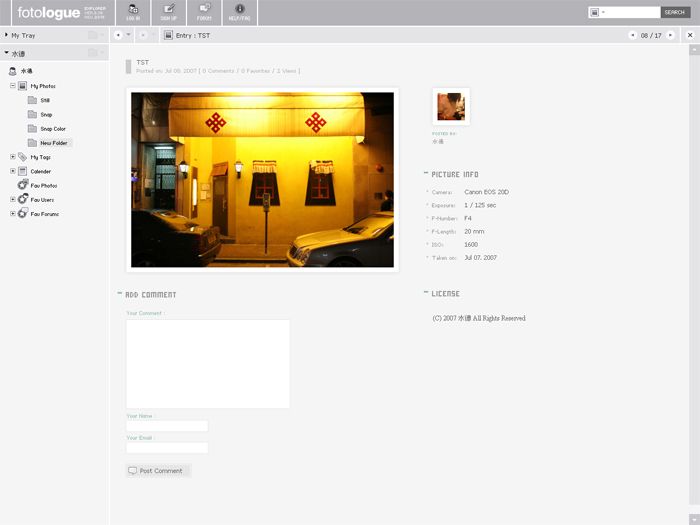Click the Fav Users star icon
This screenshot has width=700, height=525.
pyautogui.click(x=23, y=199)
